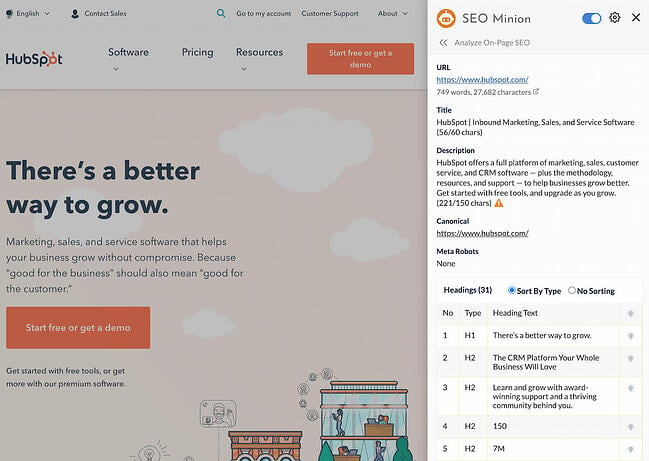Open the Pricing menu item
The width and height of the screenshot is (649, 461).
point(197,53)
